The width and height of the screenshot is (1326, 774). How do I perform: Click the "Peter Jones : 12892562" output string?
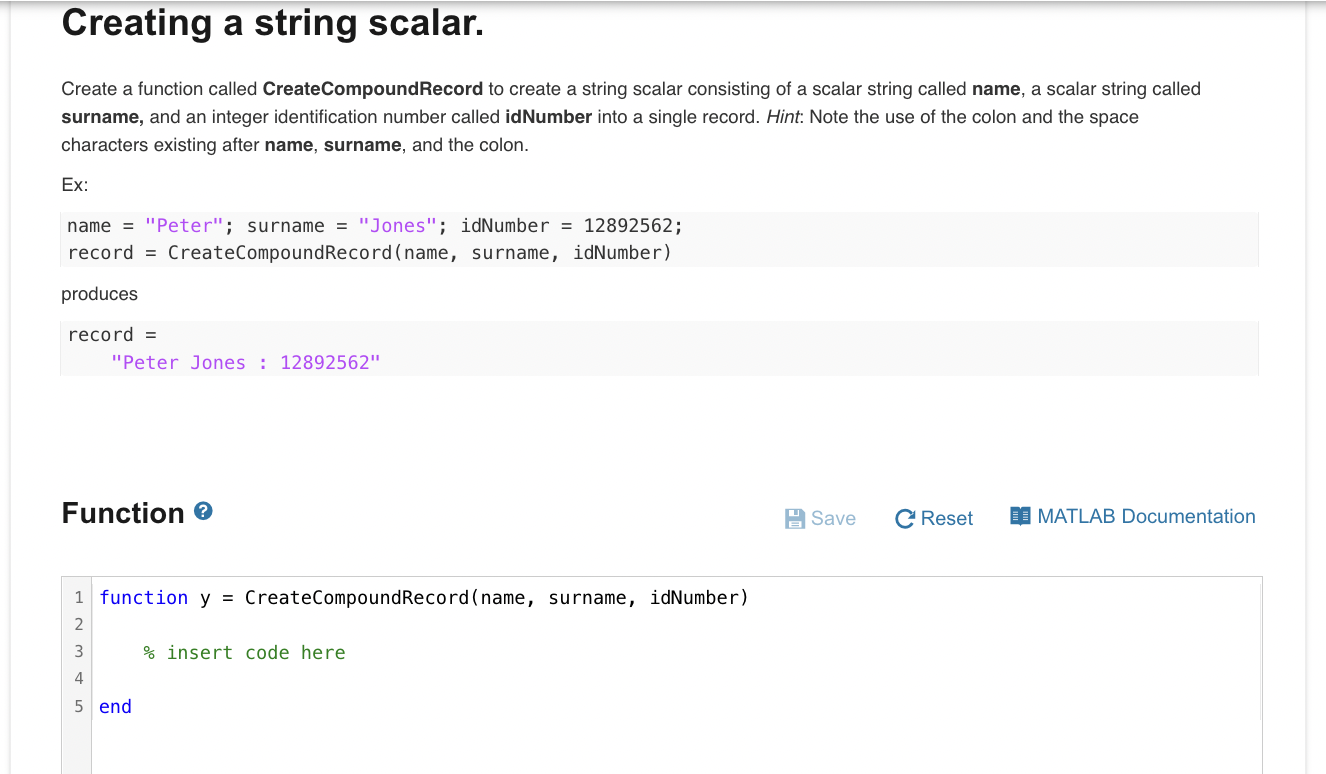point(246,362)
